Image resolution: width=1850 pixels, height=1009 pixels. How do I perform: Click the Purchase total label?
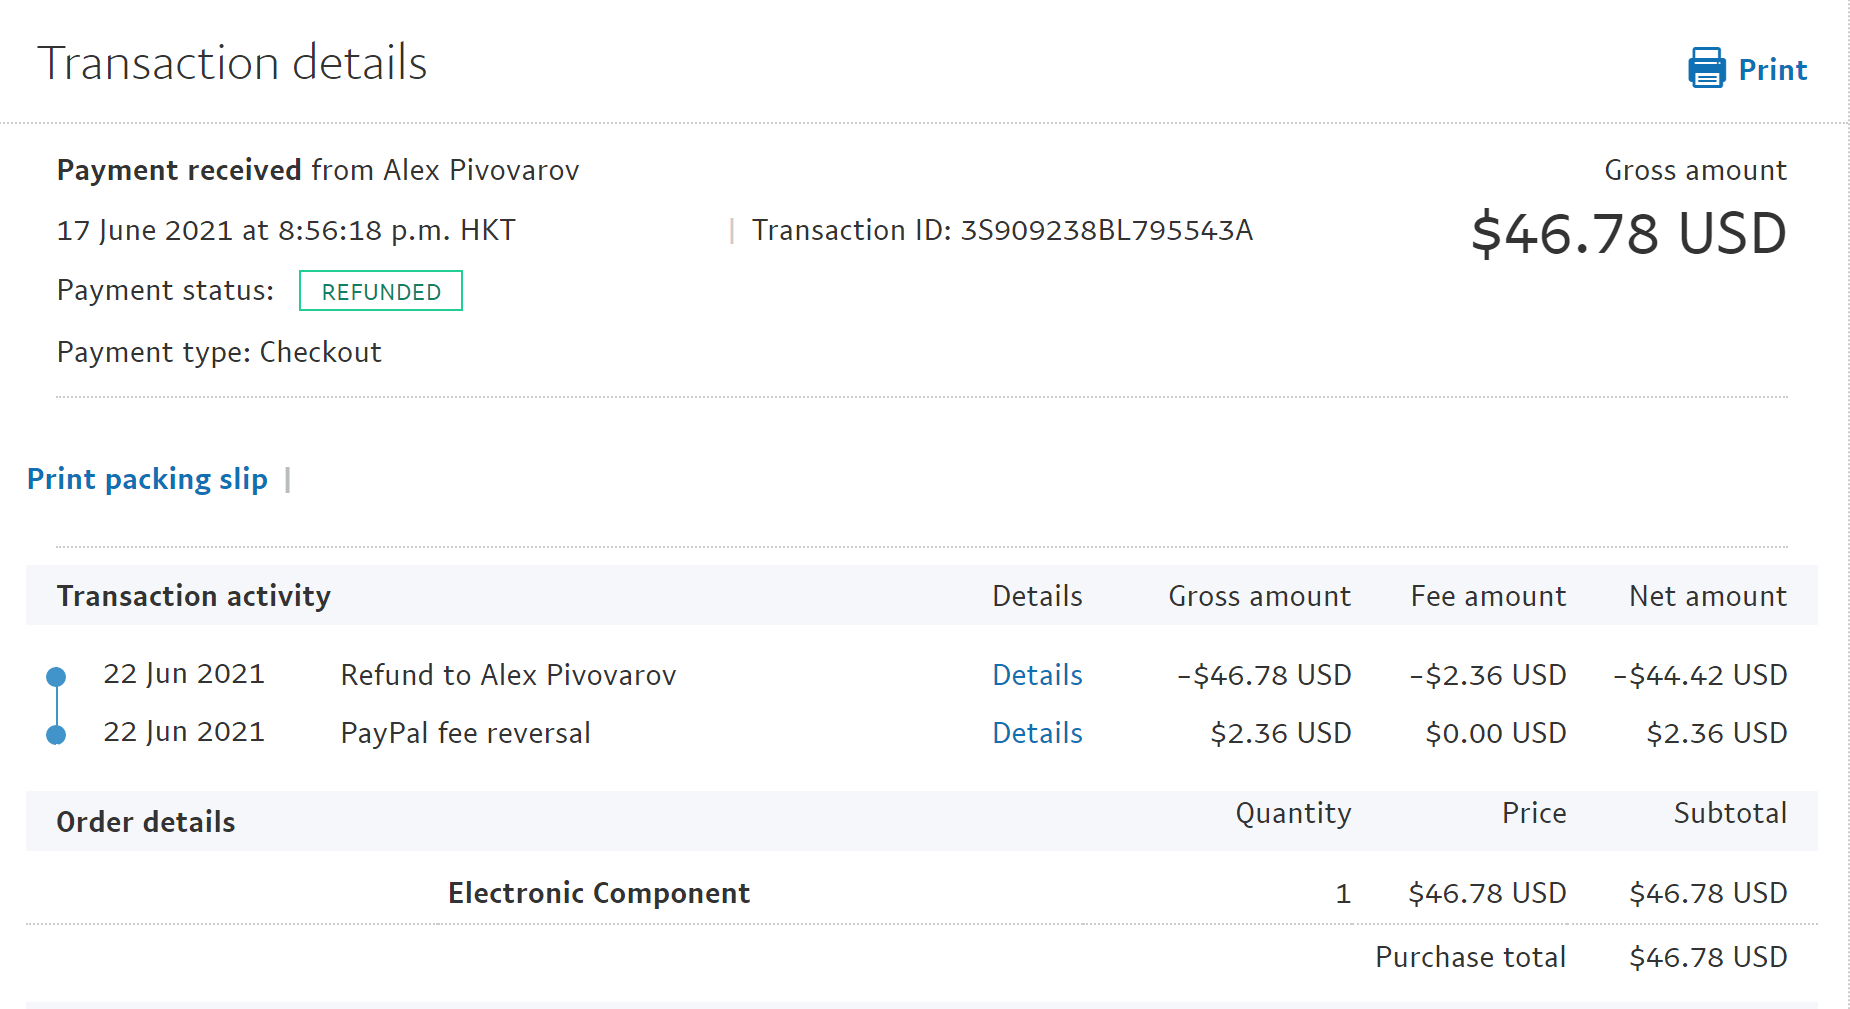pos(1470,957)
